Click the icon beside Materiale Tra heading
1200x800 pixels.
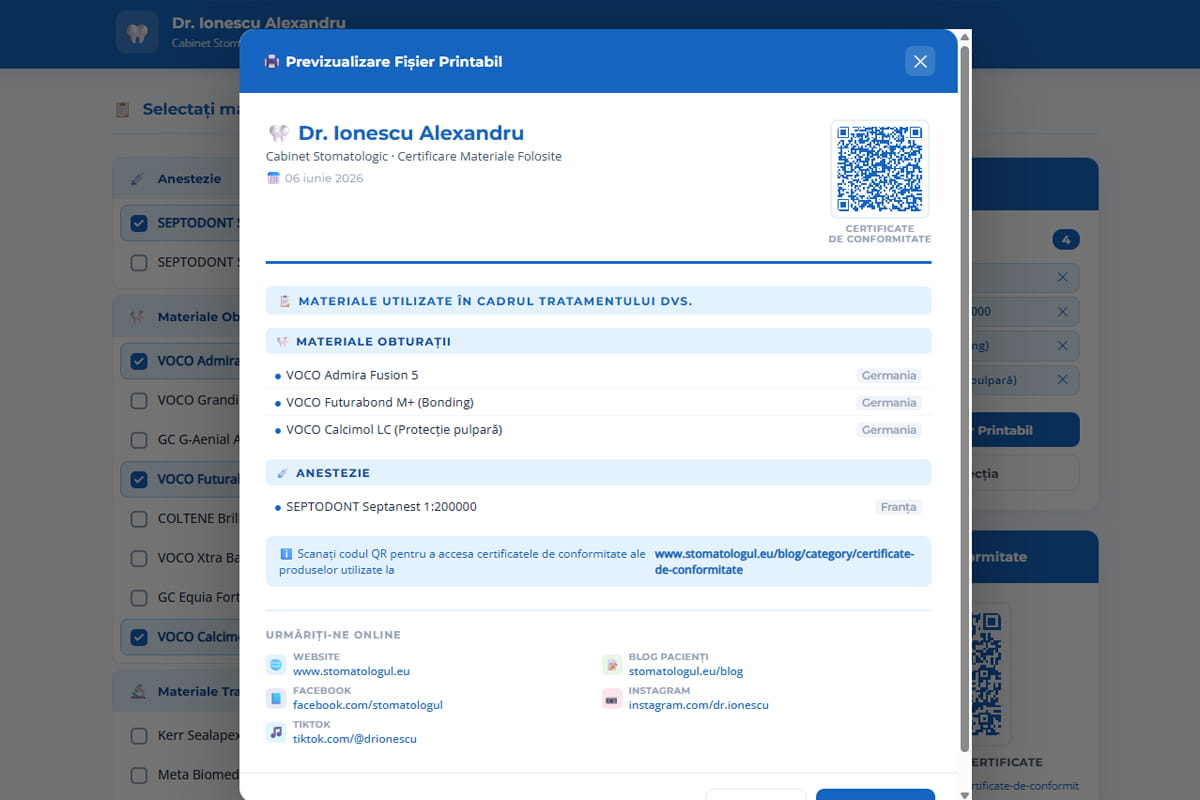138,691
